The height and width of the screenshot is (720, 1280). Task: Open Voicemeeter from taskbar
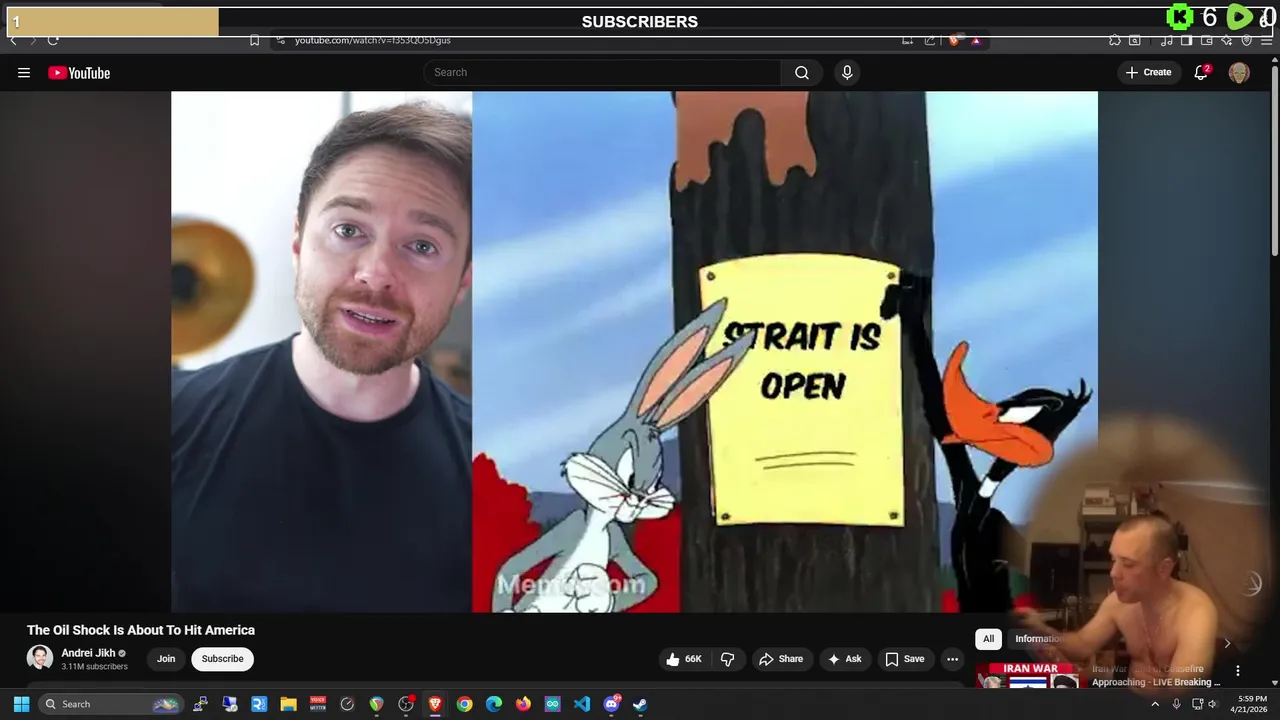pyautogui.click(x=317, y=704)
